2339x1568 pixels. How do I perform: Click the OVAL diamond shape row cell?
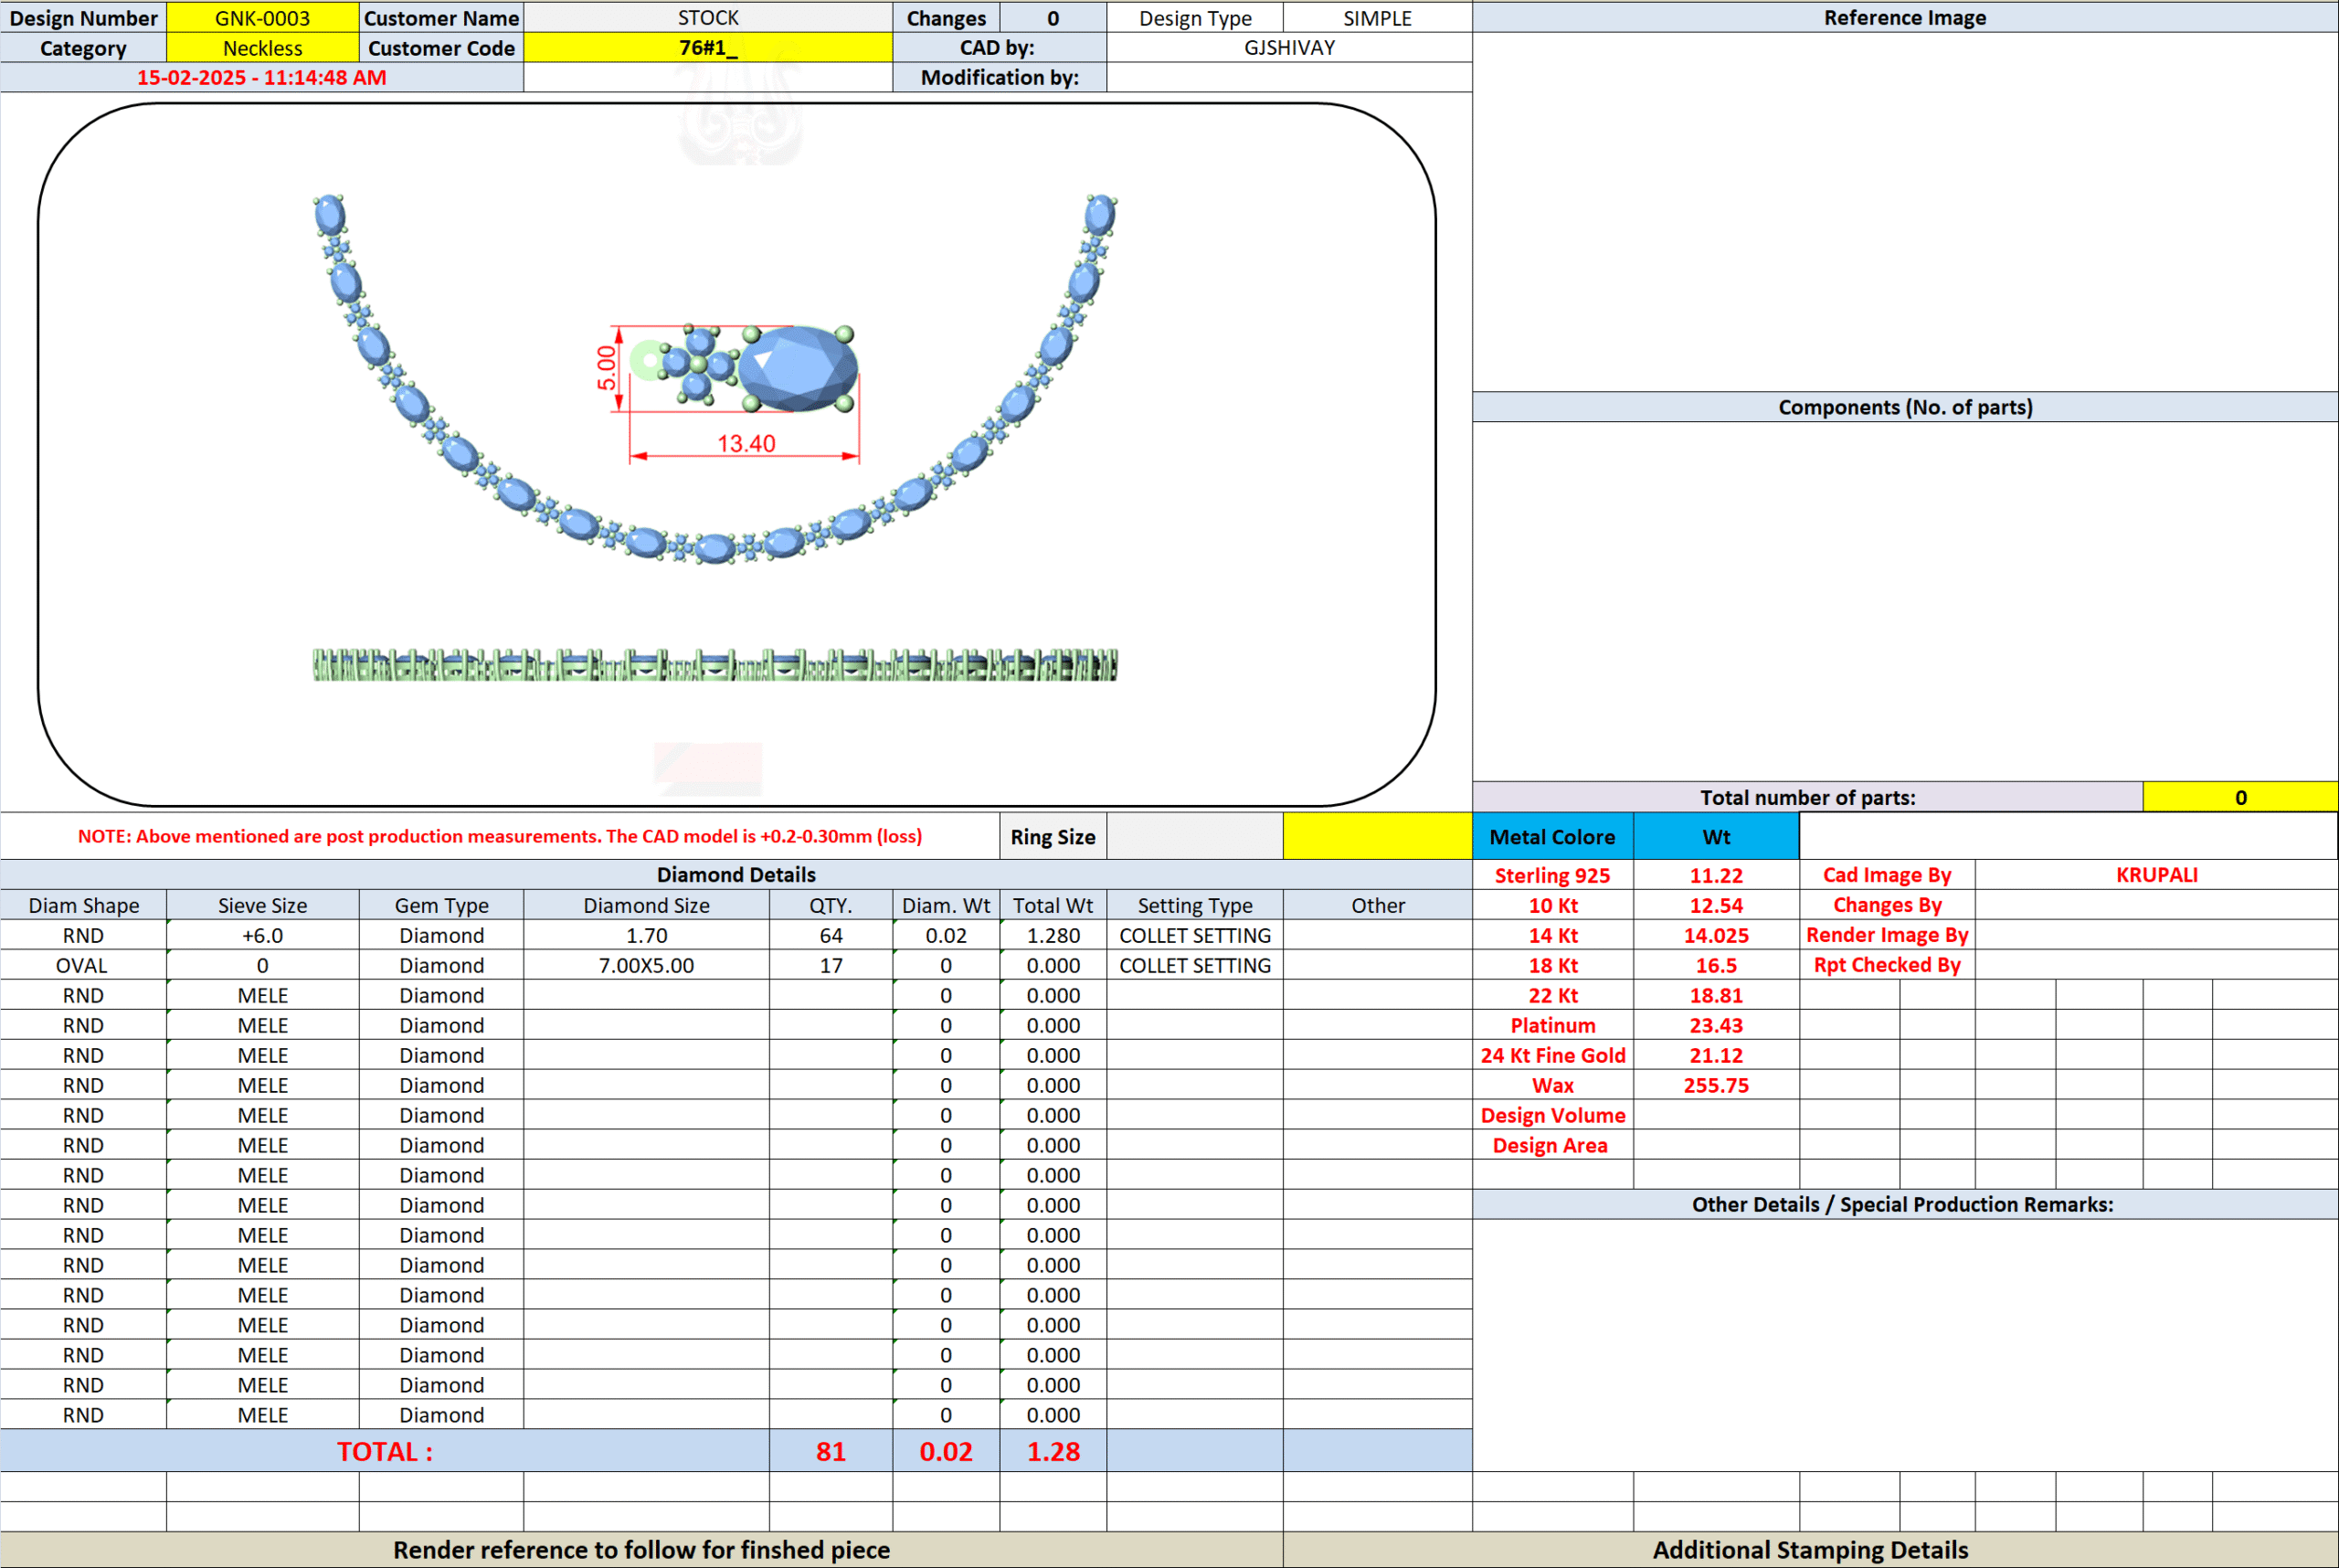click(x=83, y=965)
